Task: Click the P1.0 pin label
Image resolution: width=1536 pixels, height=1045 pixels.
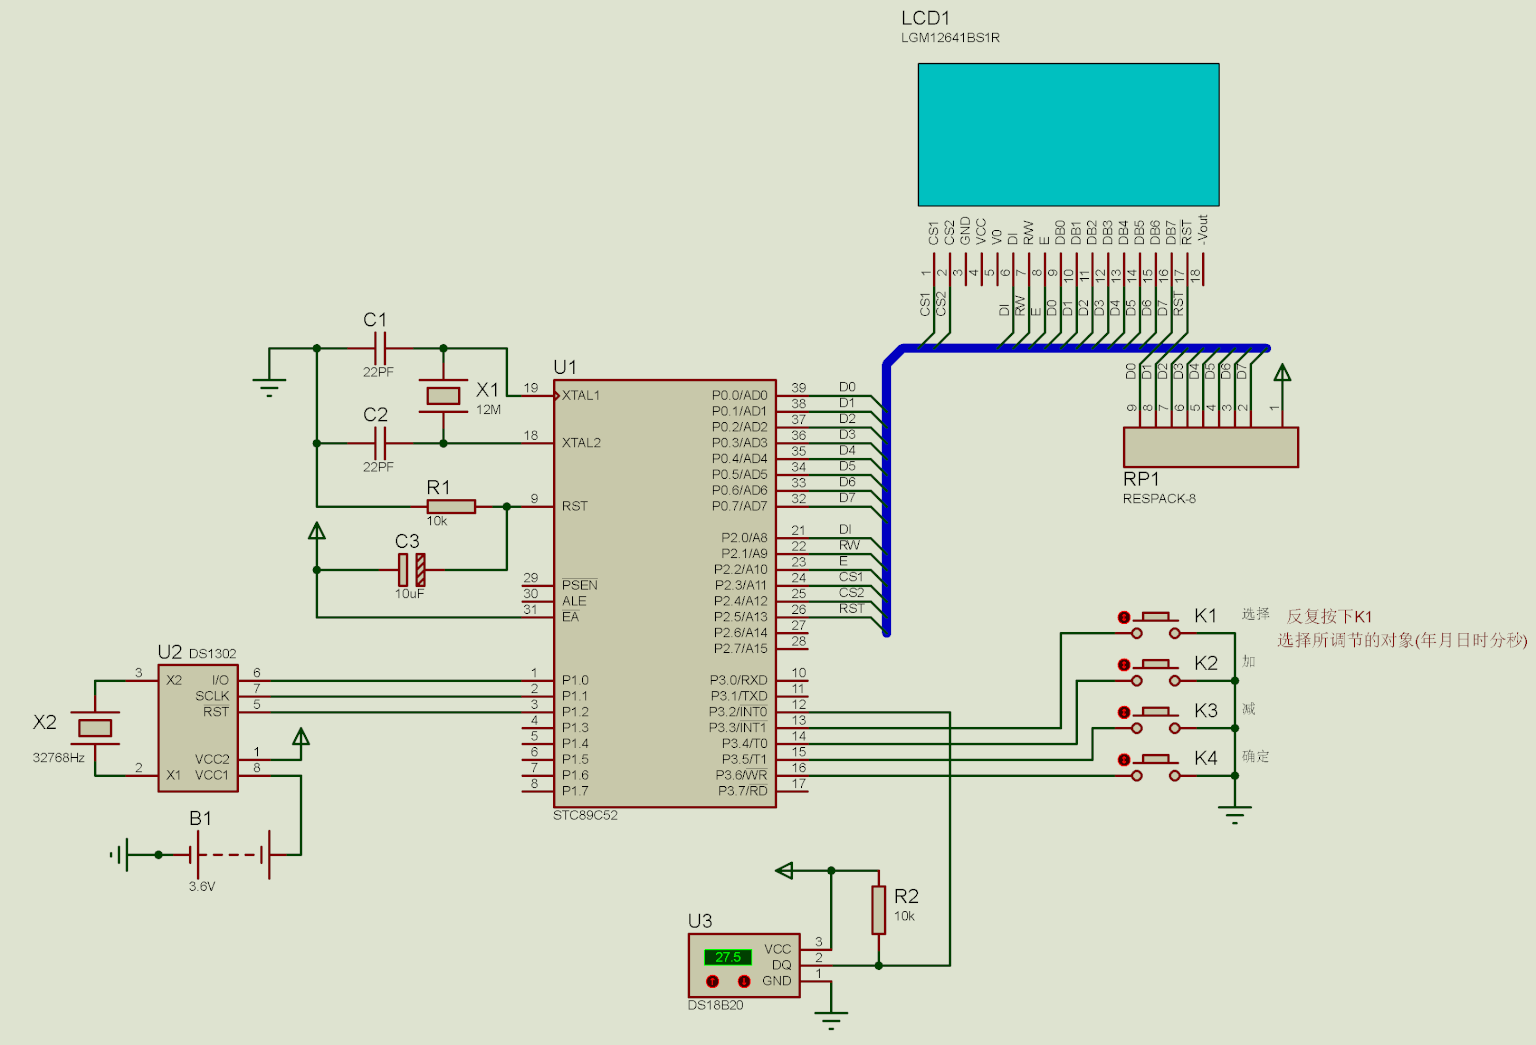Action: click(x=575, y=680)
